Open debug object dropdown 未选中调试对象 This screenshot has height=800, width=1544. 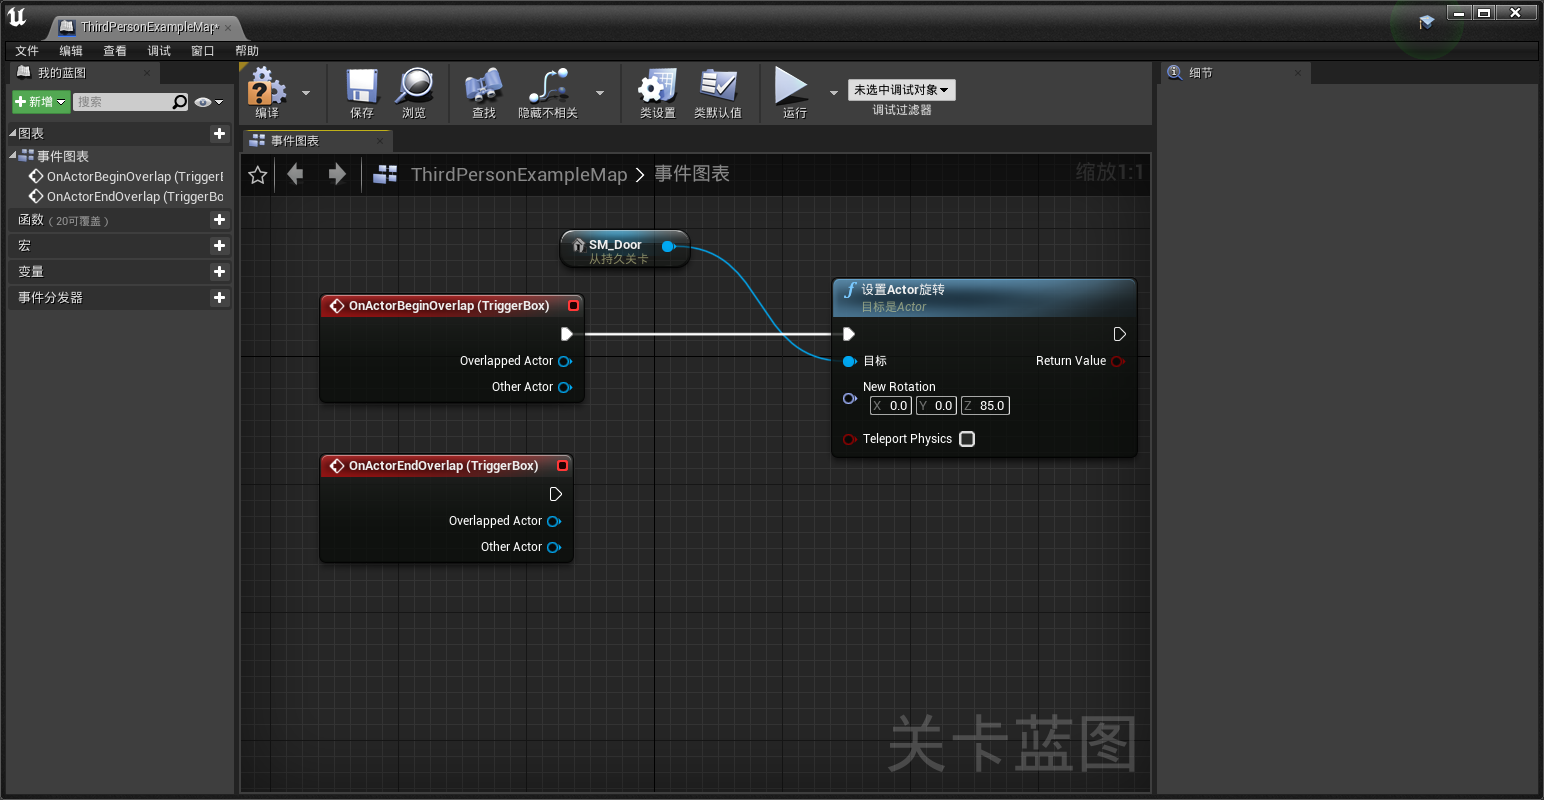point(902,90)
